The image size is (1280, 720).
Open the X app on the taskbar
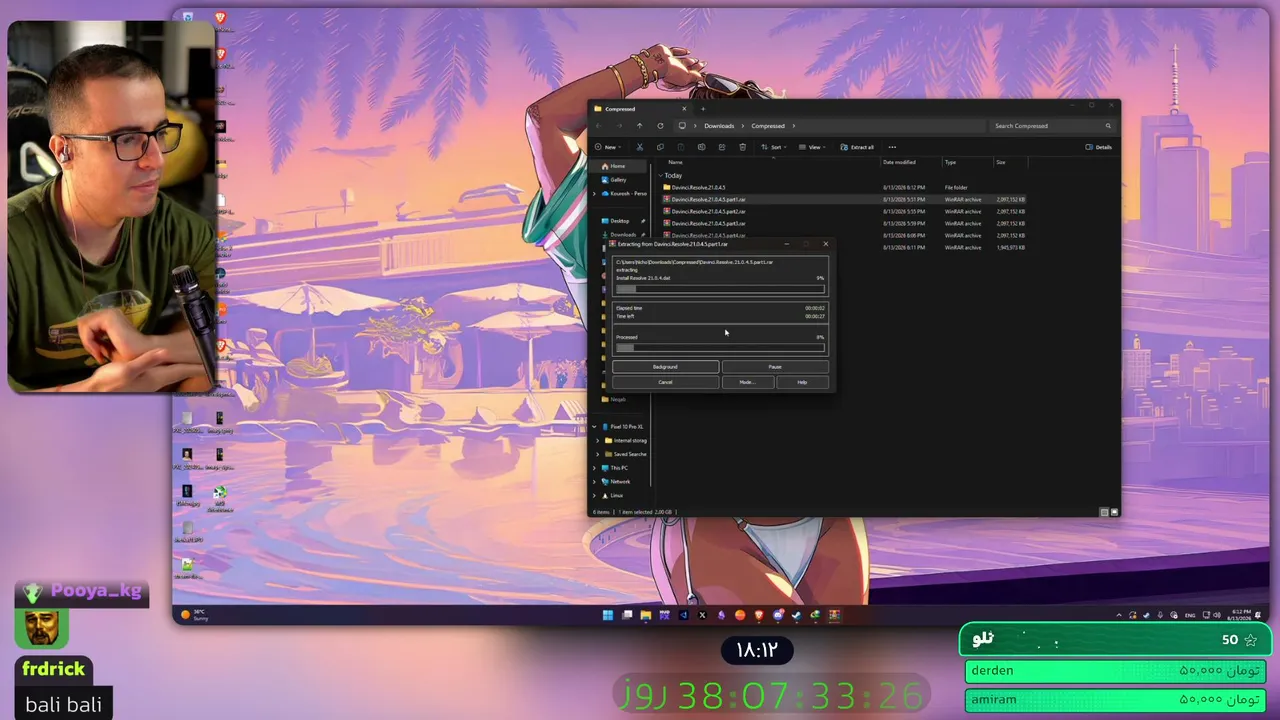tap(702, 615)
